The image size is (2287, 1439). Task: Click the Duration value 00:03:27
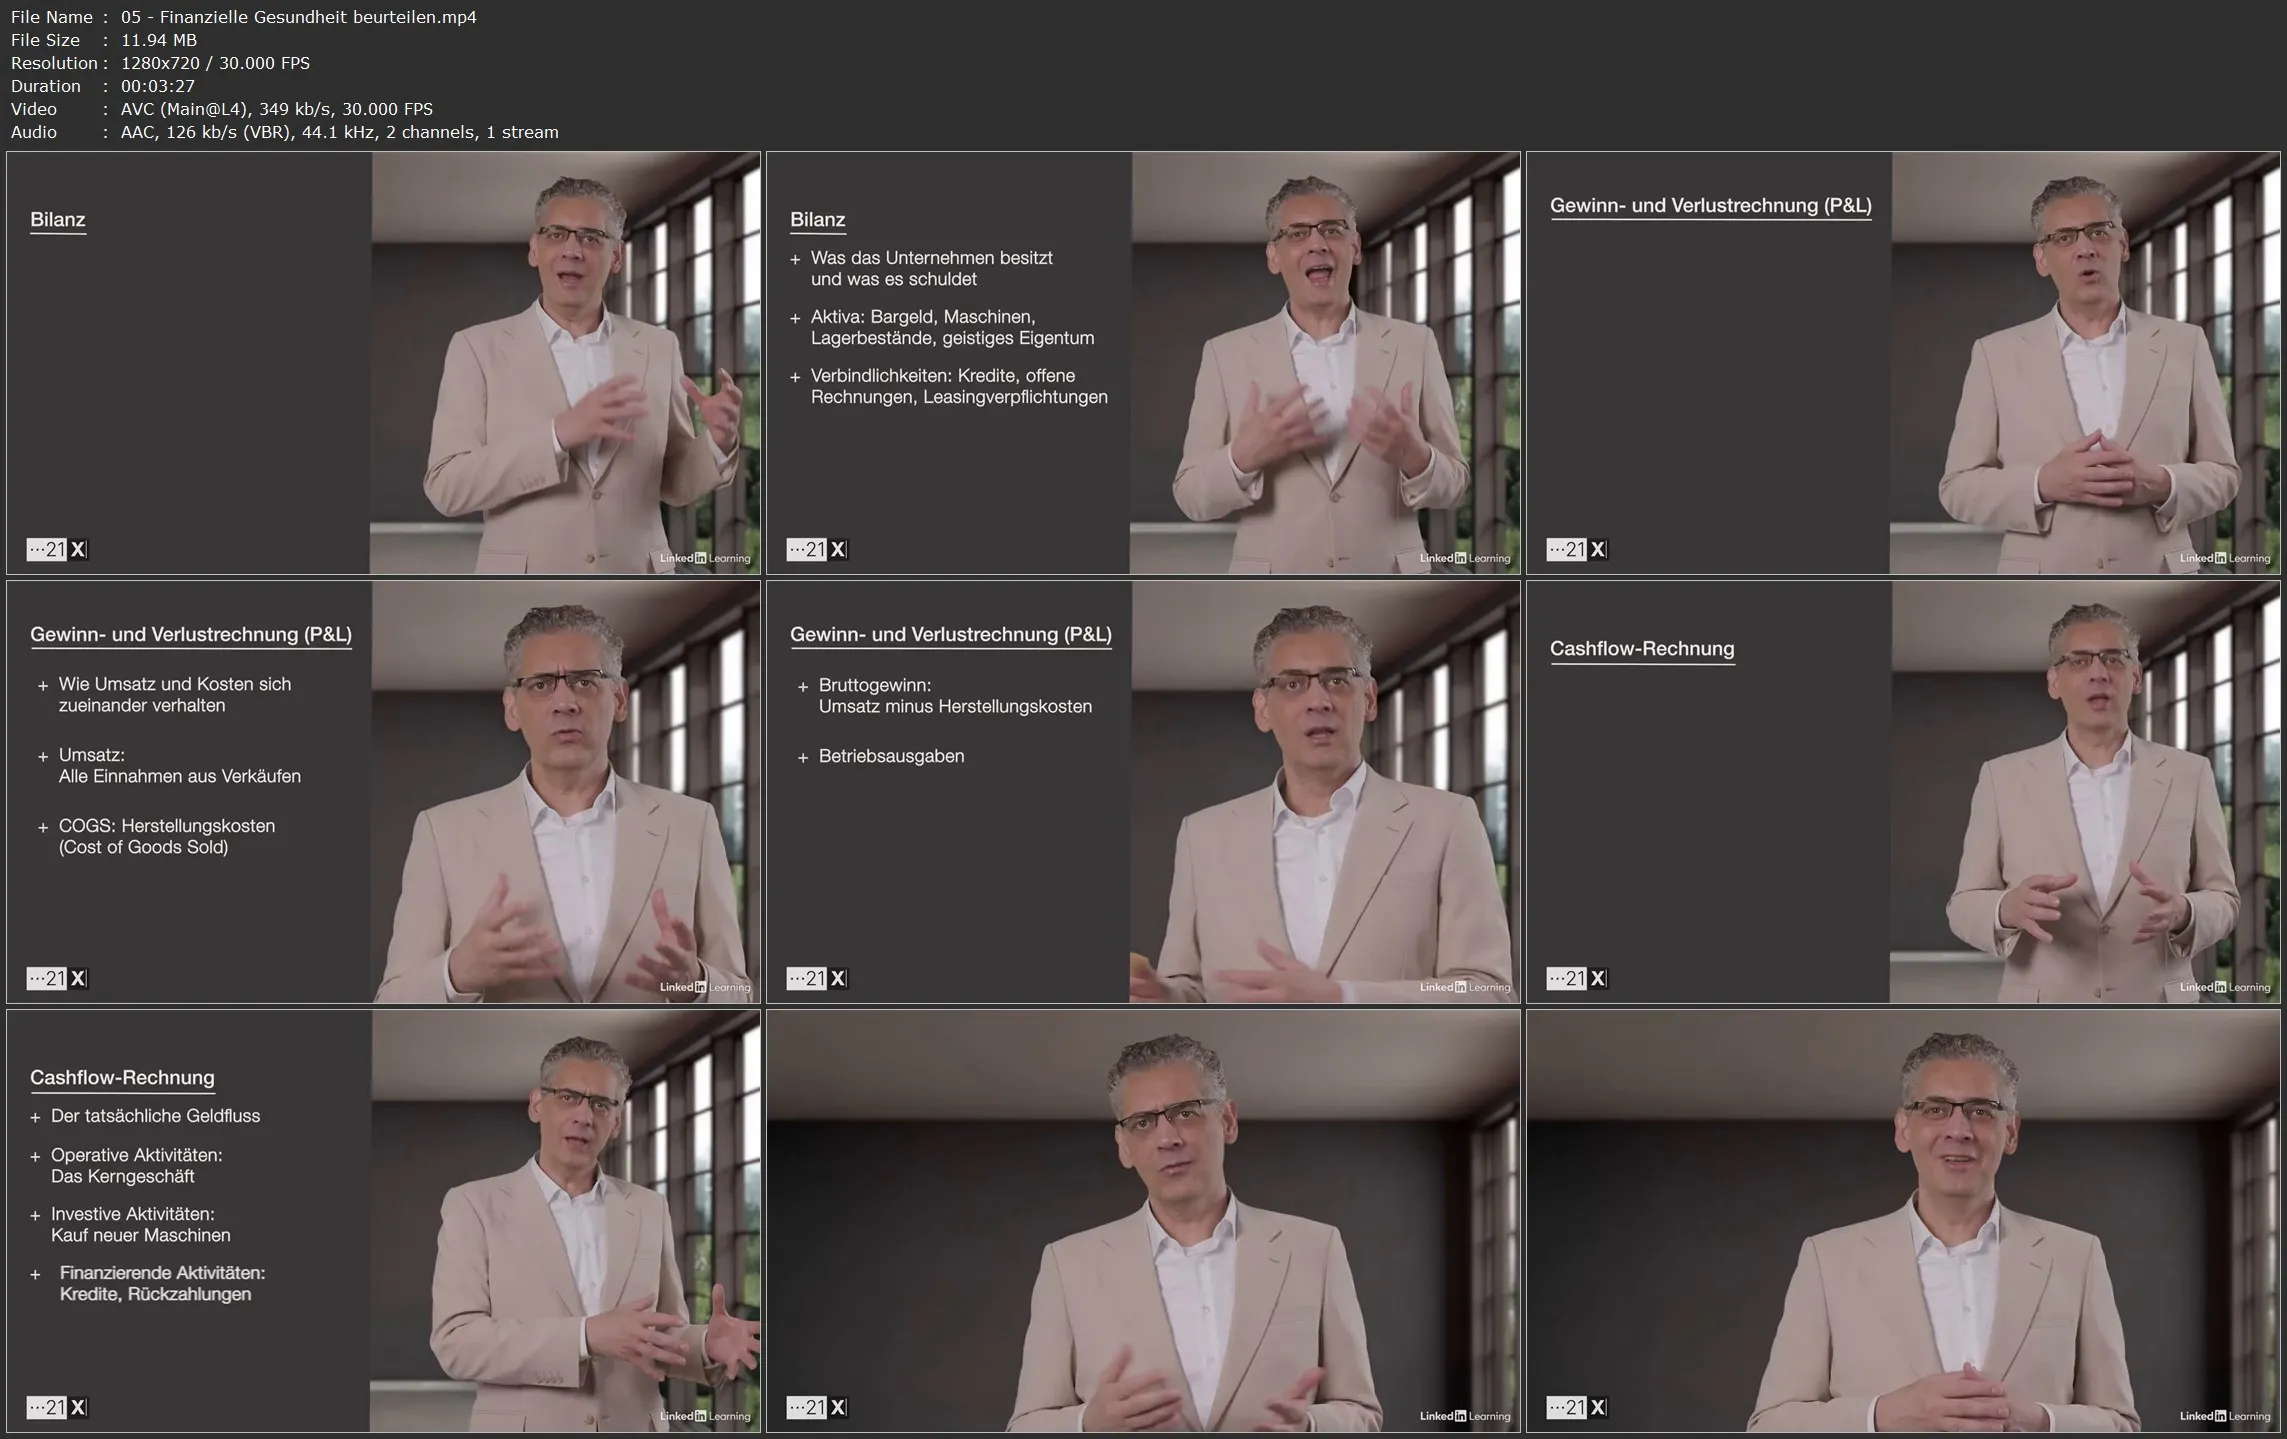[157, 86]
